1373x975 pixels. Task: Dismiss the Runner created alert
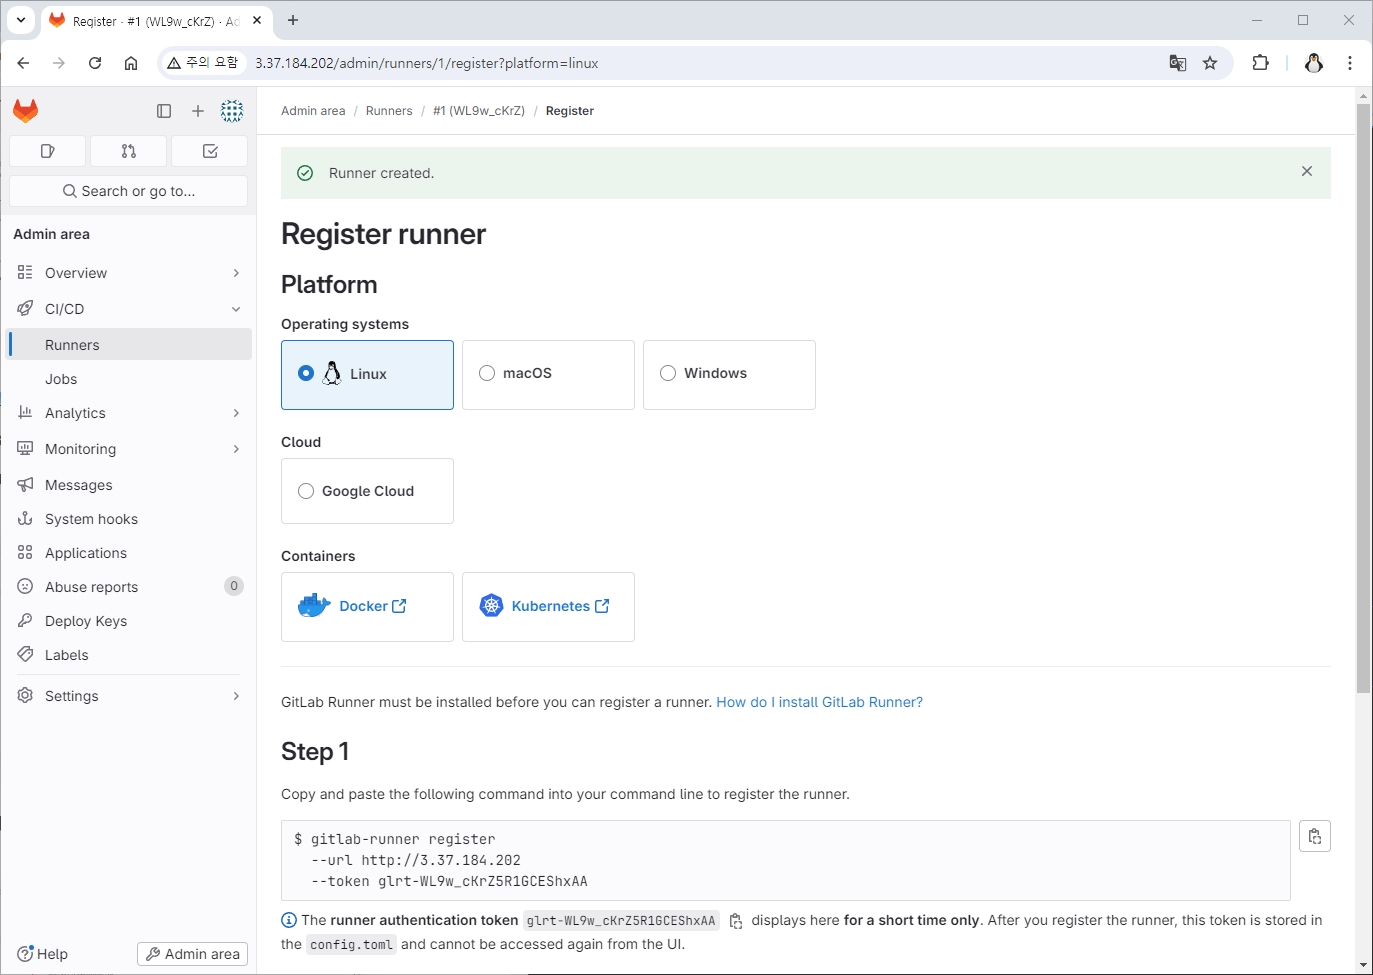point(1307,171)
